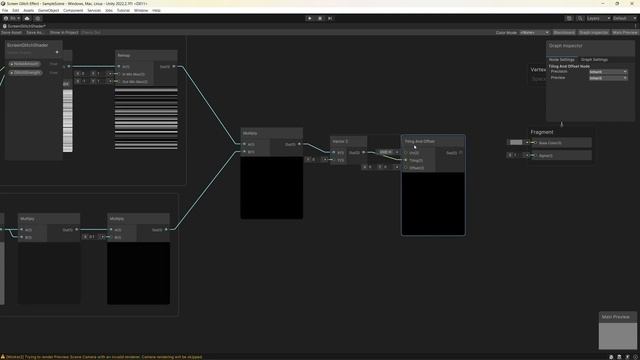
Task: Open the GameObject menu
Action: pyautogui.click(x=49, y=10)
